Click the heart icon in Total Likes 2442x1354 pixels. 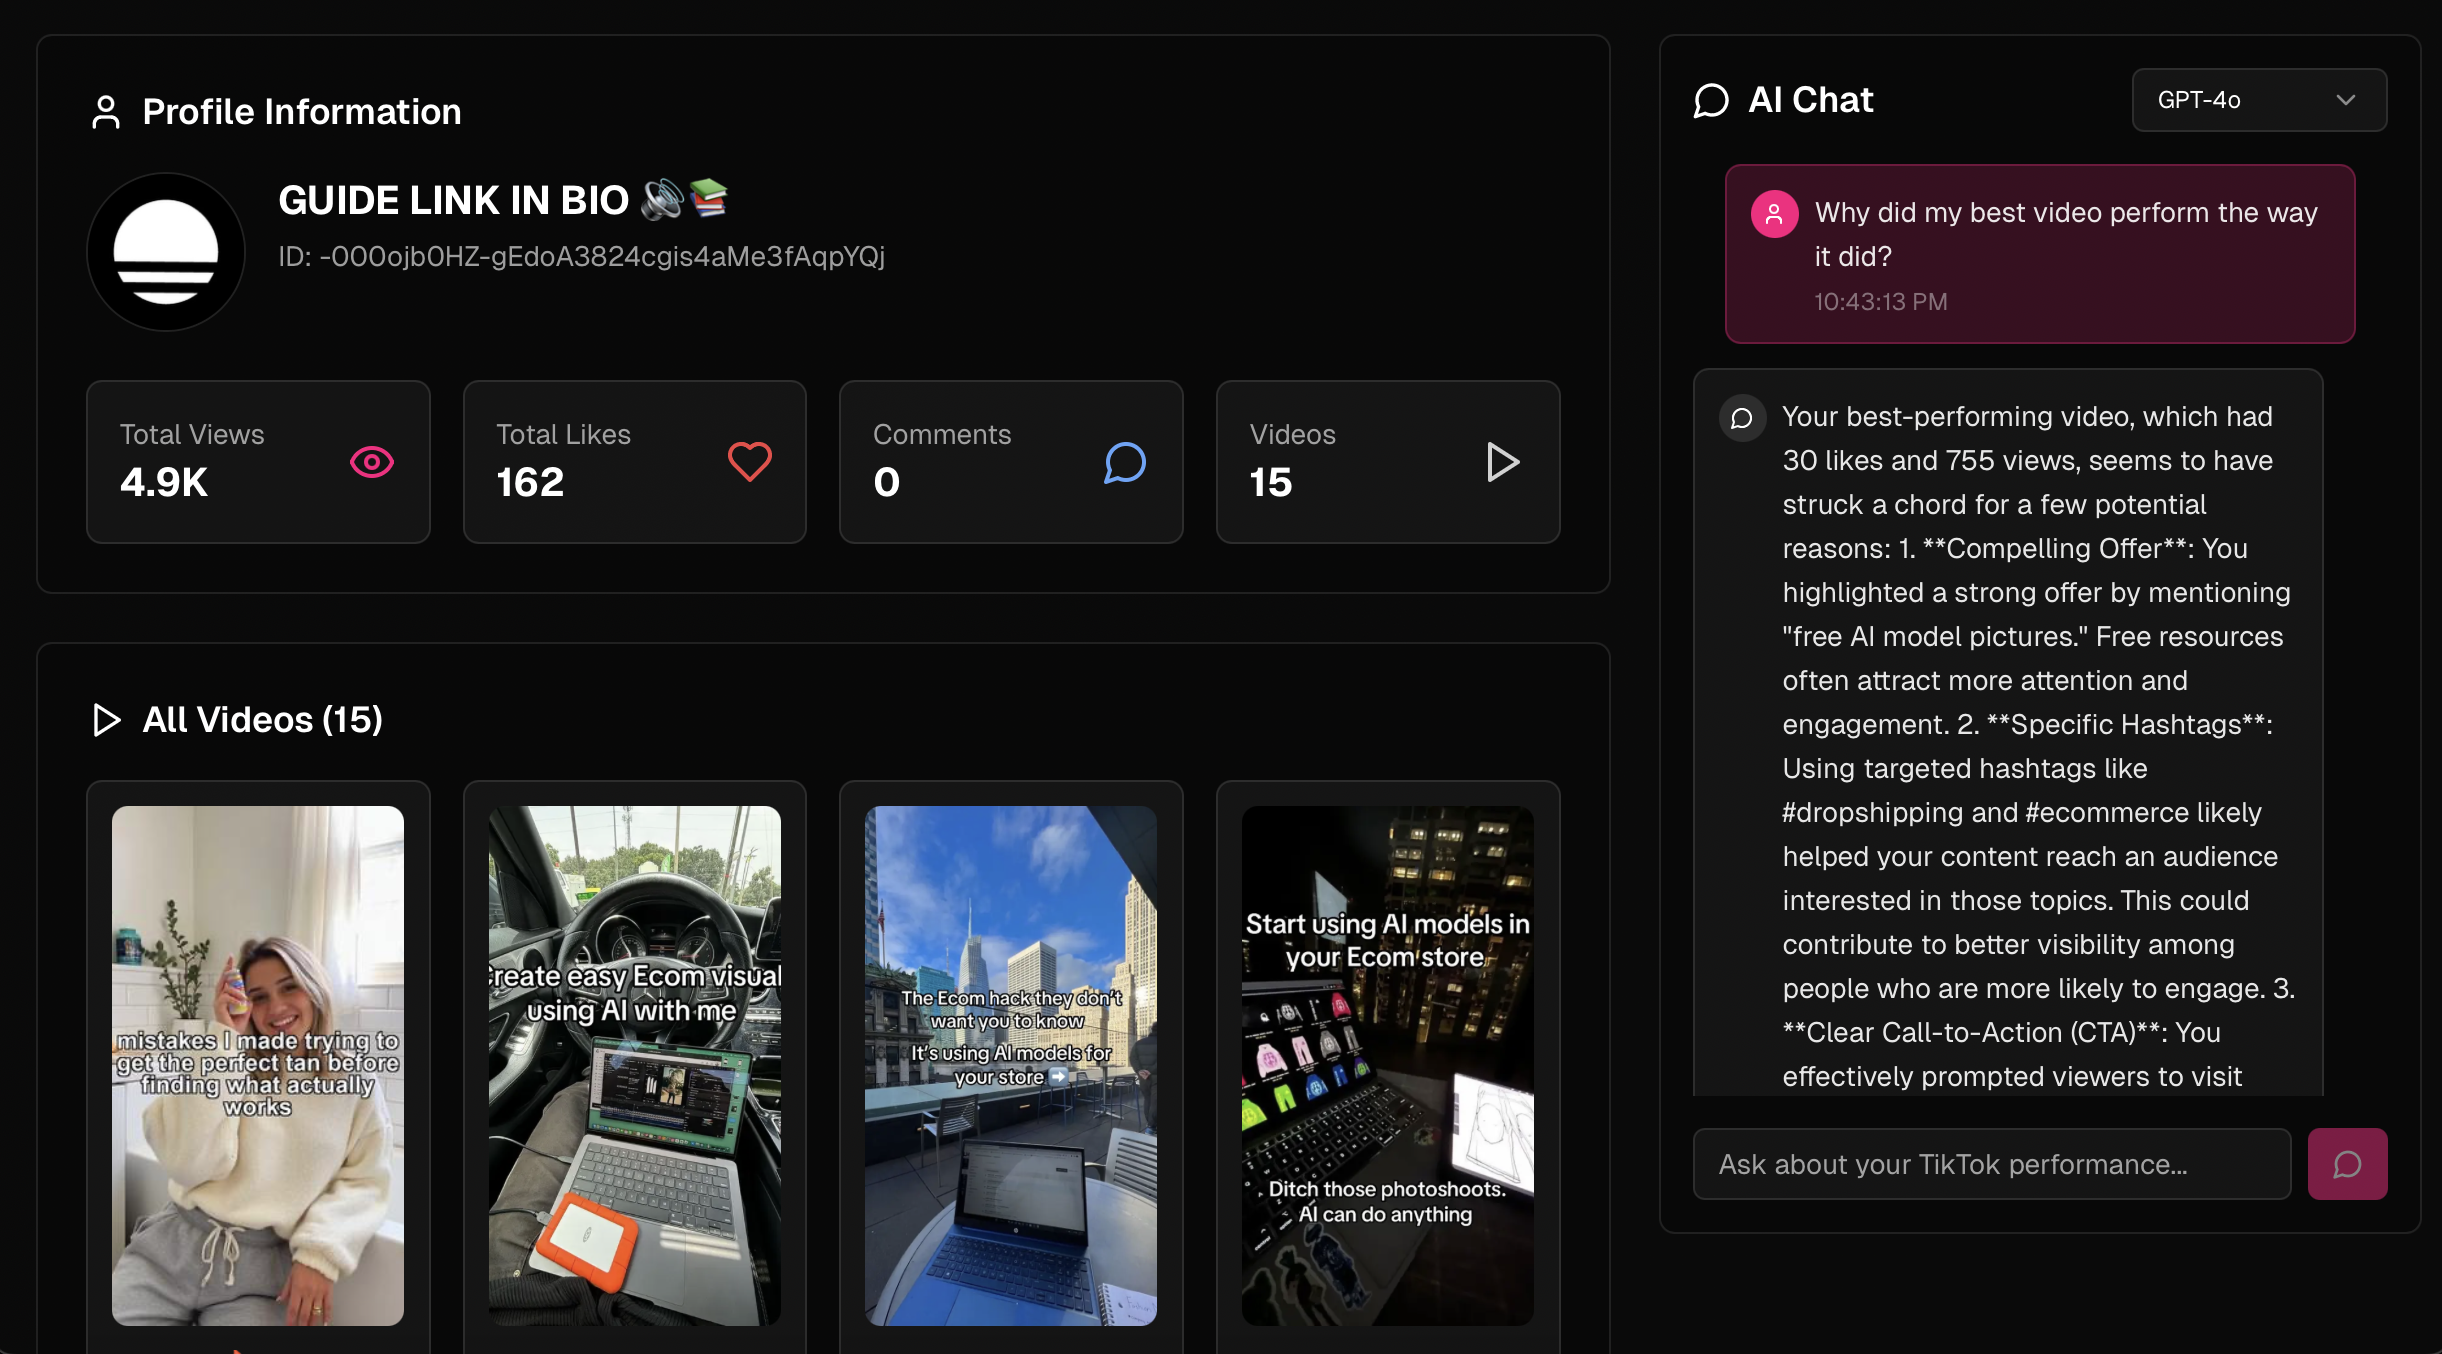(x=749, y=462)
